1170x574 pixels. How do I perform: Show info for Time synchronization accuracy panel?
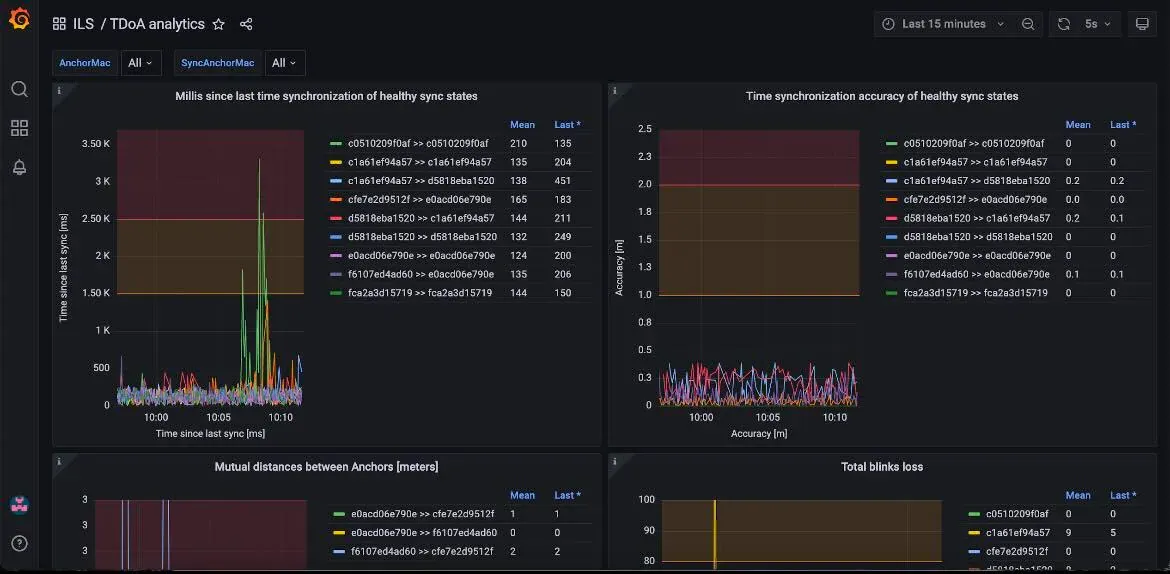pos(615,91)
